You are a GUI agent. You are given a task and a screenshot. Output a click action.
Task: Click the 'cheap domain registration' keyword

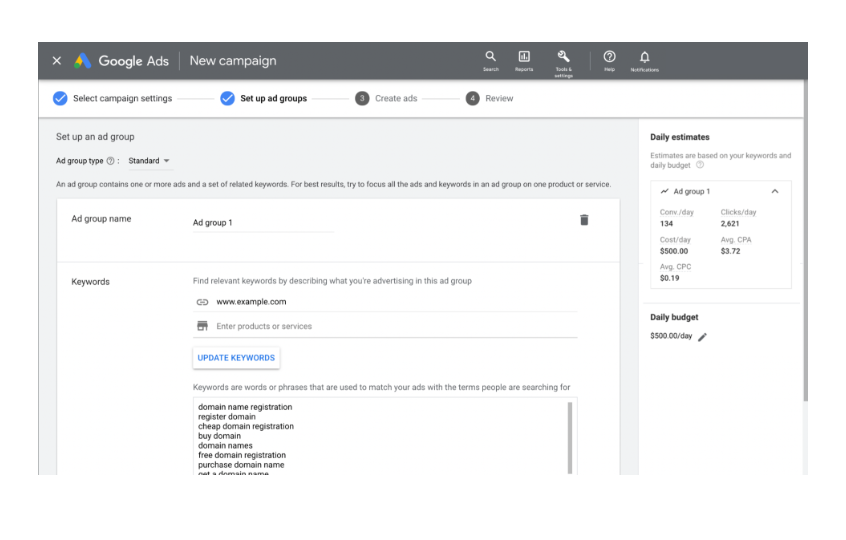pos(245,426)
